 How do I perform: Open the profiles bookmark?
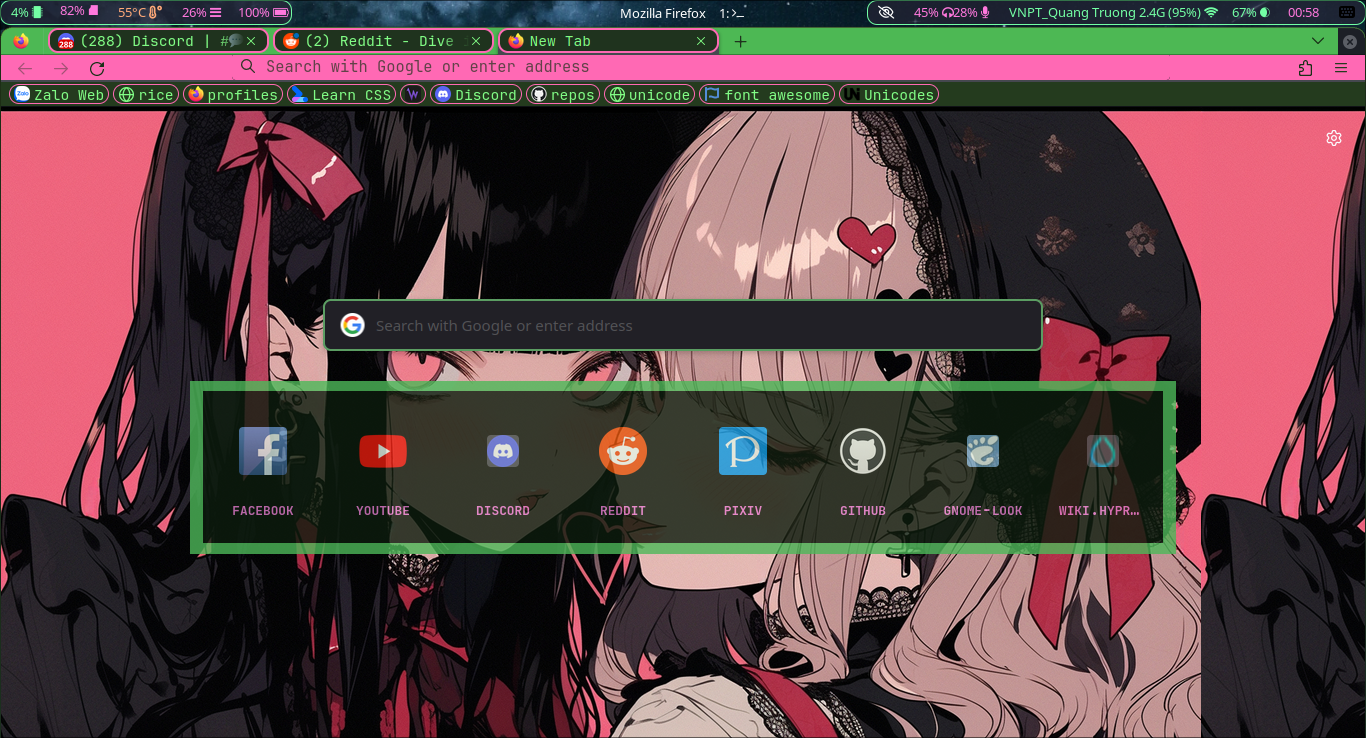(232, 95)
